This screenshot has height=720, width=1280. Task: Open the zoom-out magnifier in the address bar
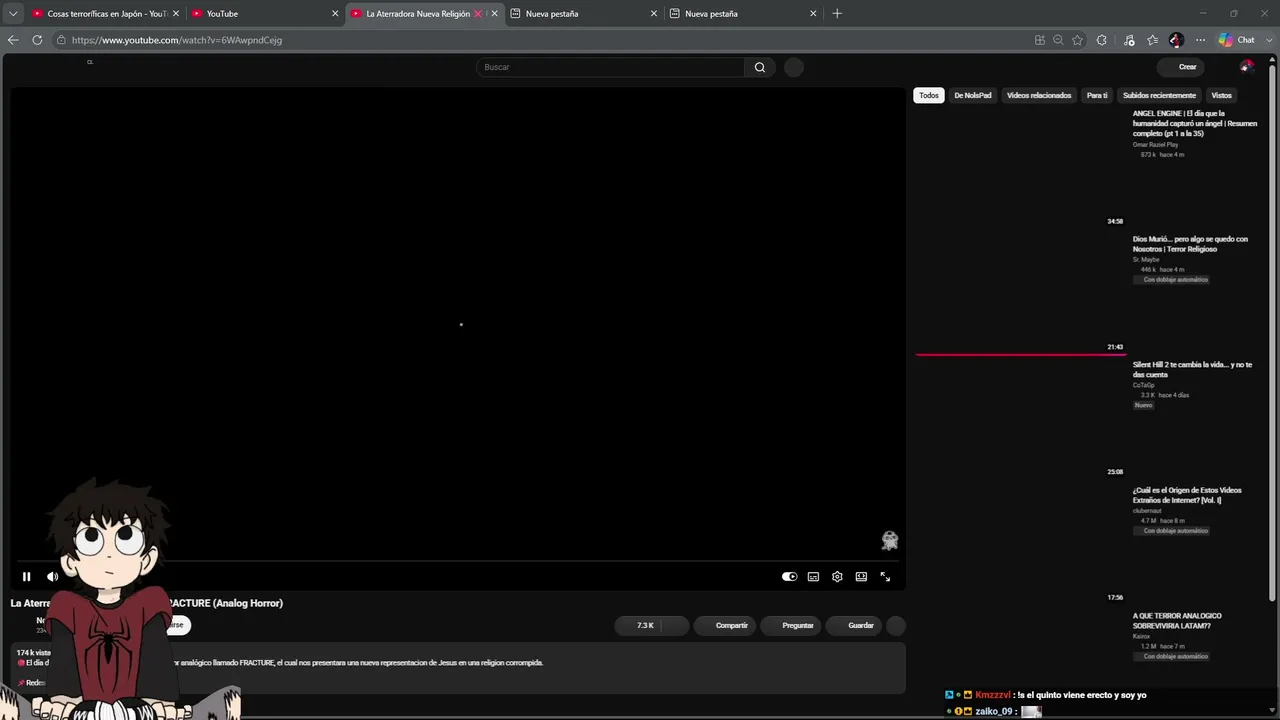pyautogui.click(x=1058, y=40)
